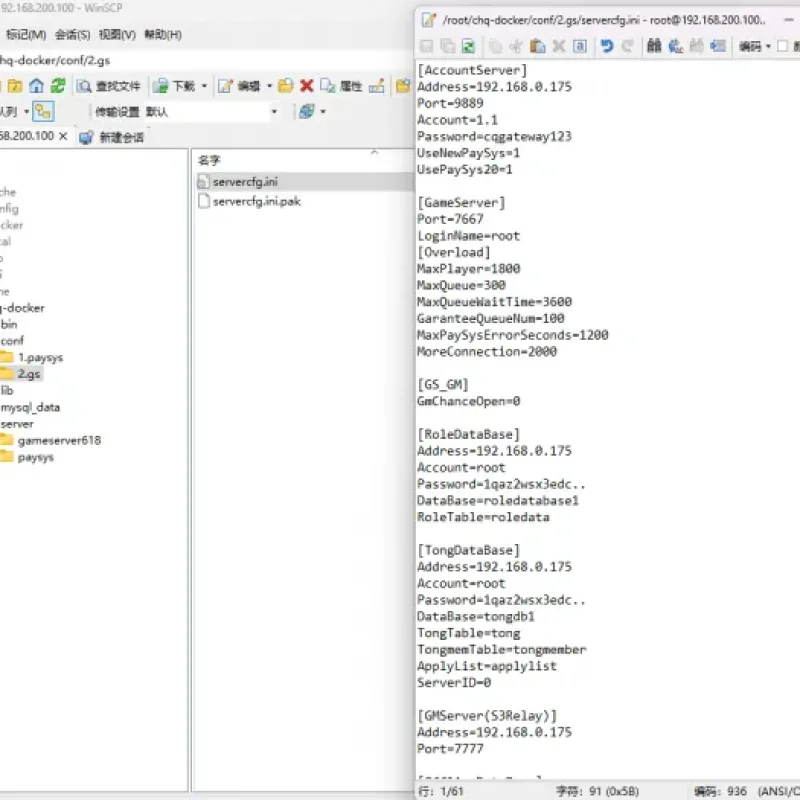Click the Select All icon in editor
Viewport: 800px width, 800px height.
(580, 46)
